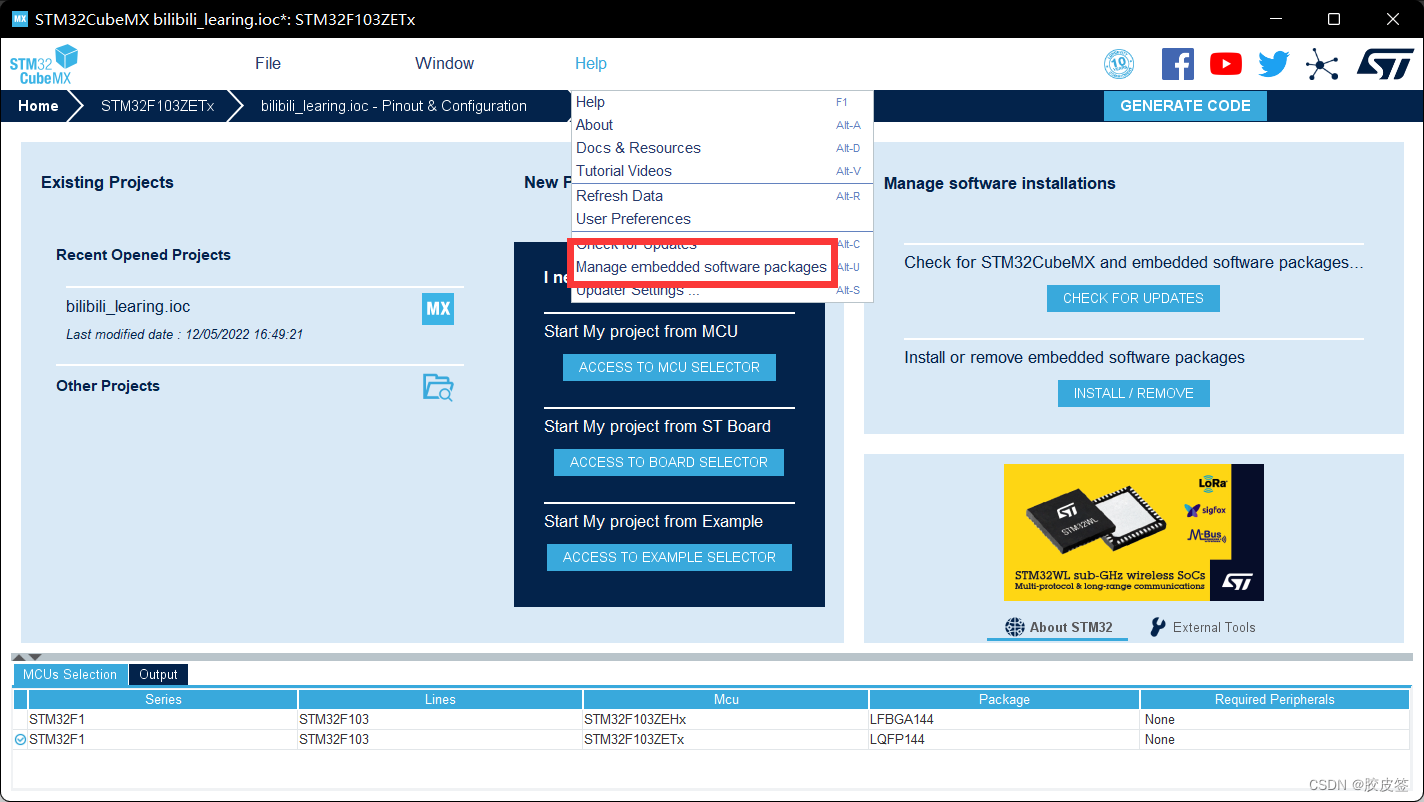
Task: Click STM32F103ZETx breadcrumb
Action: coord(157,106)
